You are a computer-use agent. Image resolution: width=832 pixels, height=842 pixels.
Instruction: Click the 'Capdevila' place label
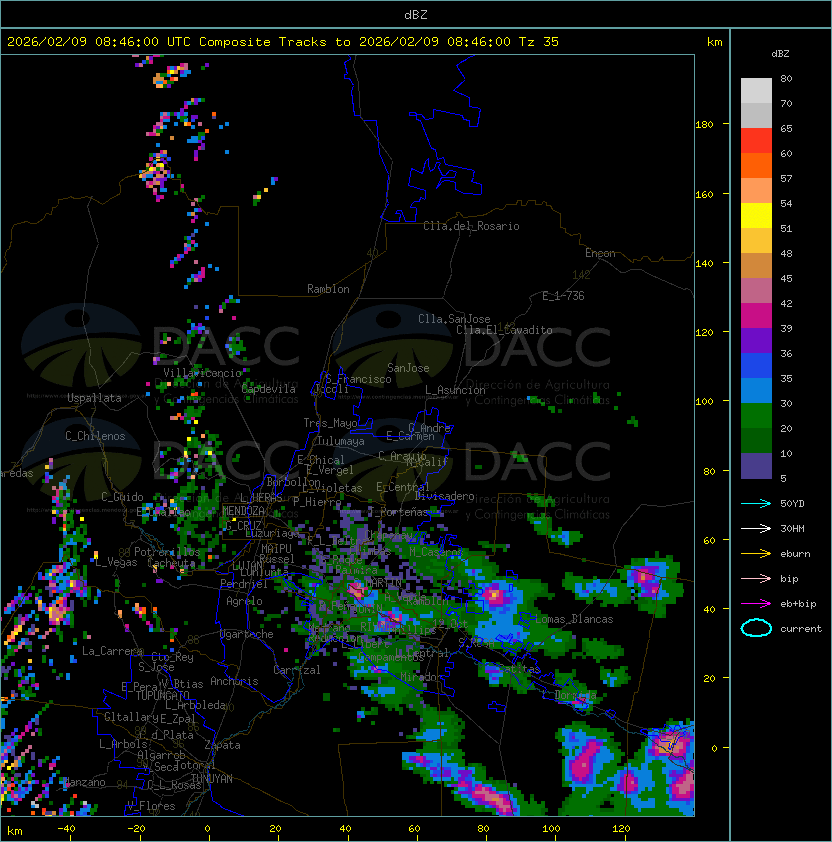tap(269, 389)
